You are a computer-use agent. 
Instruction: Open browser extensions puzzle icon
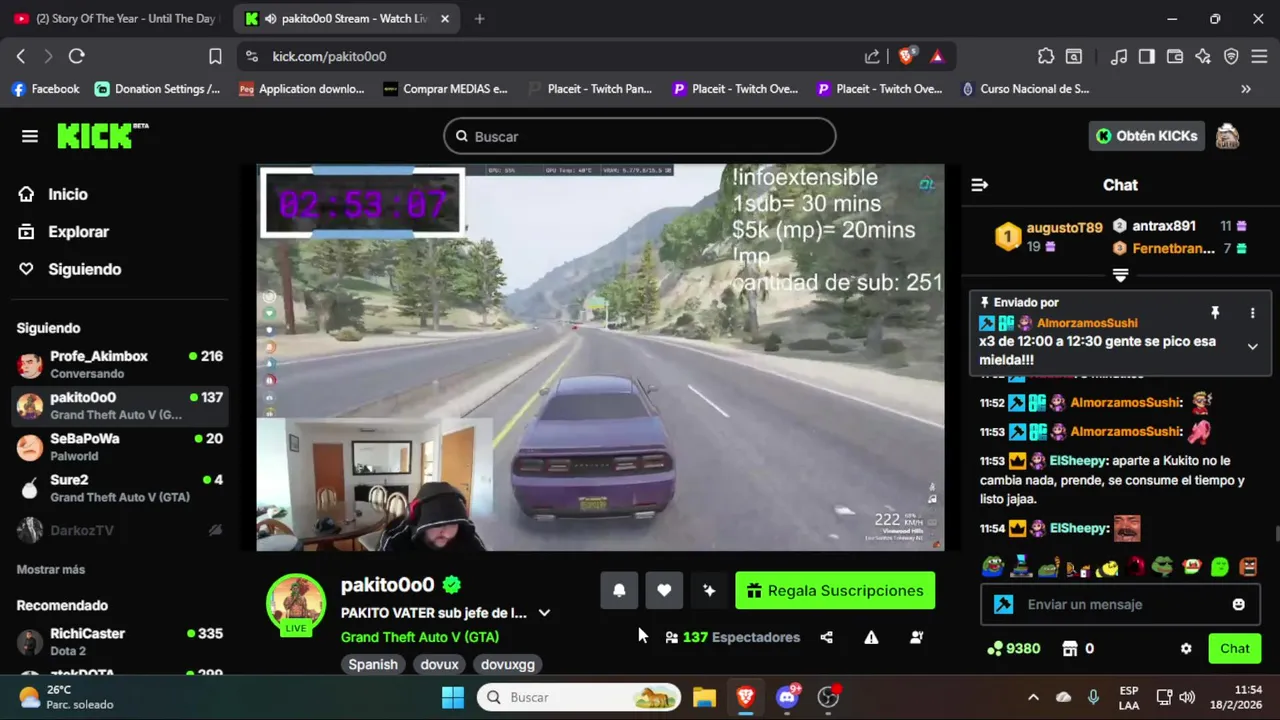coord(1046,56)
